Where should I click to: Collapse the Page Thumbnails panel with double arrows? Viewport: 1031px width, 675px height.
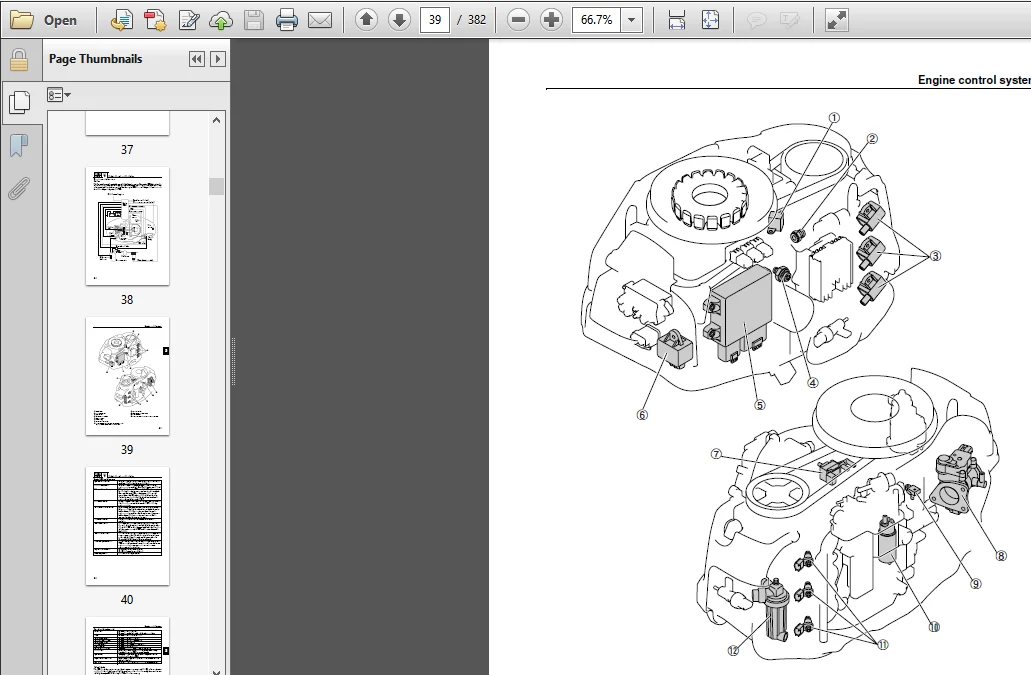196,59
